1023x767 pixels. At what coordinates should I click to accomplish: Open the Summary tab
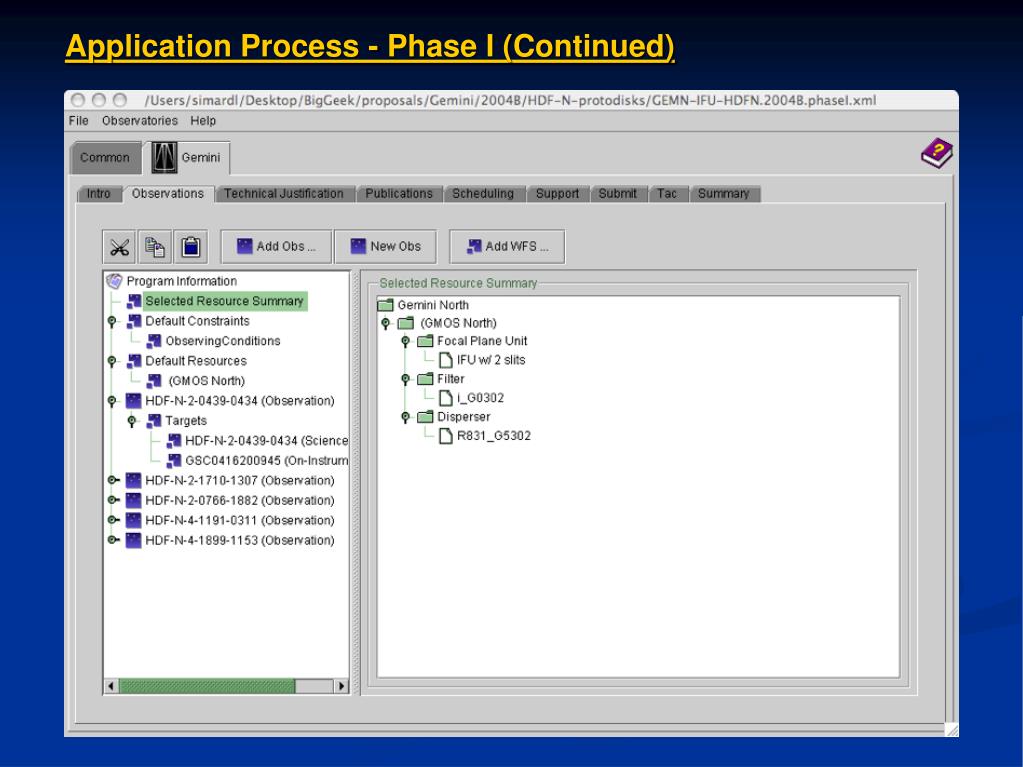pyautogui.click(x=724, y=194)
